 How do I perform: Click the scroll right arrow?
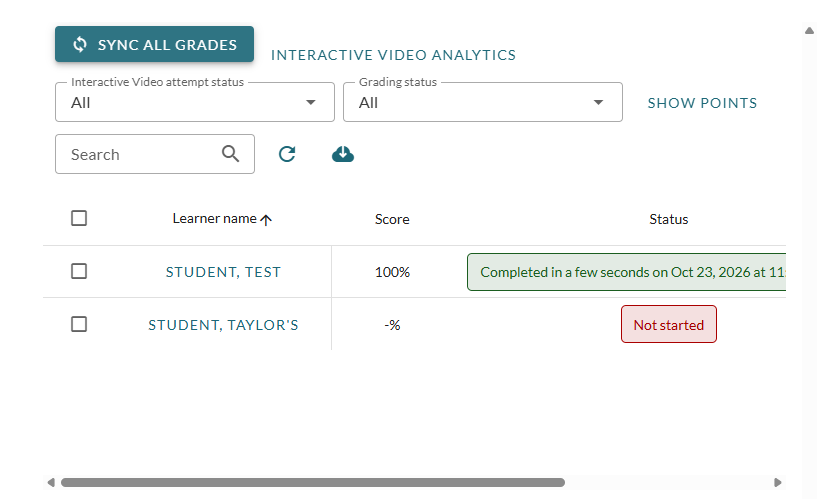[x=778, y=482]
